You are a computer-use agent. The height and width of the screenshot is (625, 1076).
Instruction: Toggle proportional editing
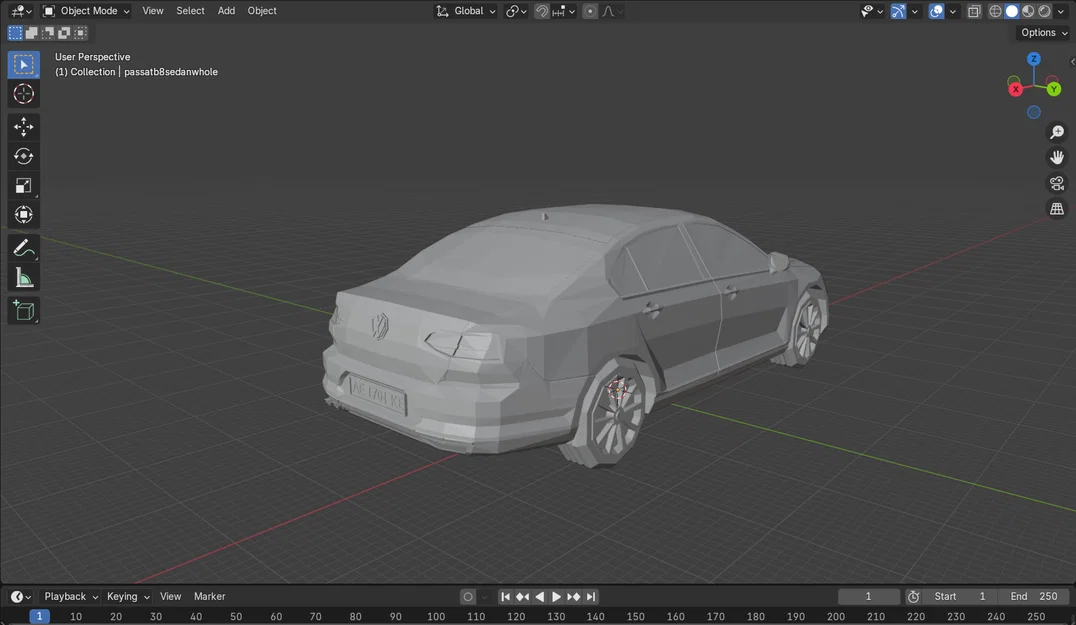(x=589, y=11)
